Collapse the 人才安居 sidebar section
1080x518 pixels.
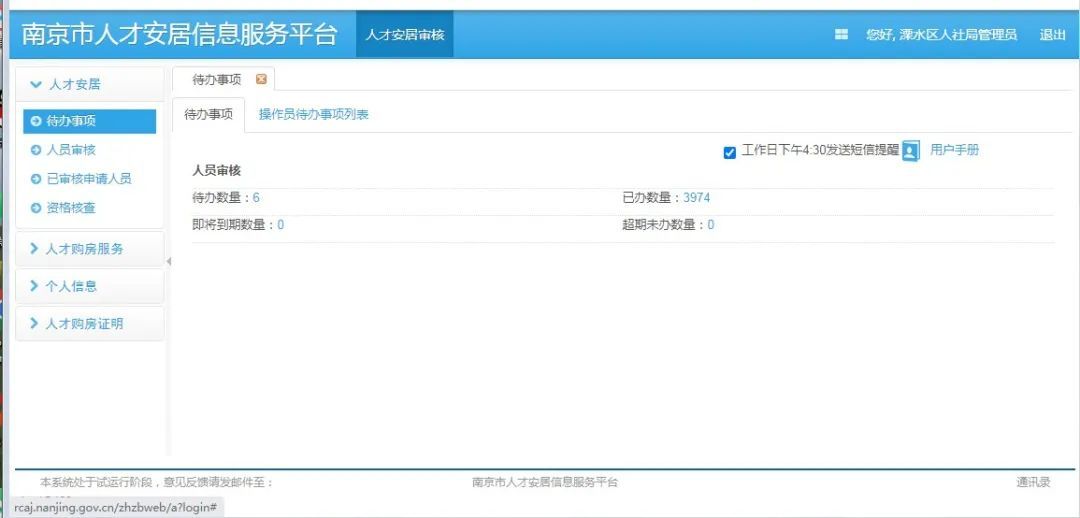(90, 85)
